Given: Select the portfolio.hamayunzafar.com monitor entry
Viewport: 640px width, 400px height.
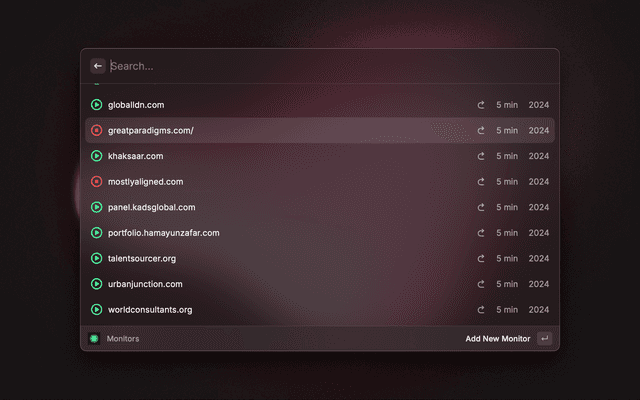Looking at the screenshot, I should [x=163, y=233].
